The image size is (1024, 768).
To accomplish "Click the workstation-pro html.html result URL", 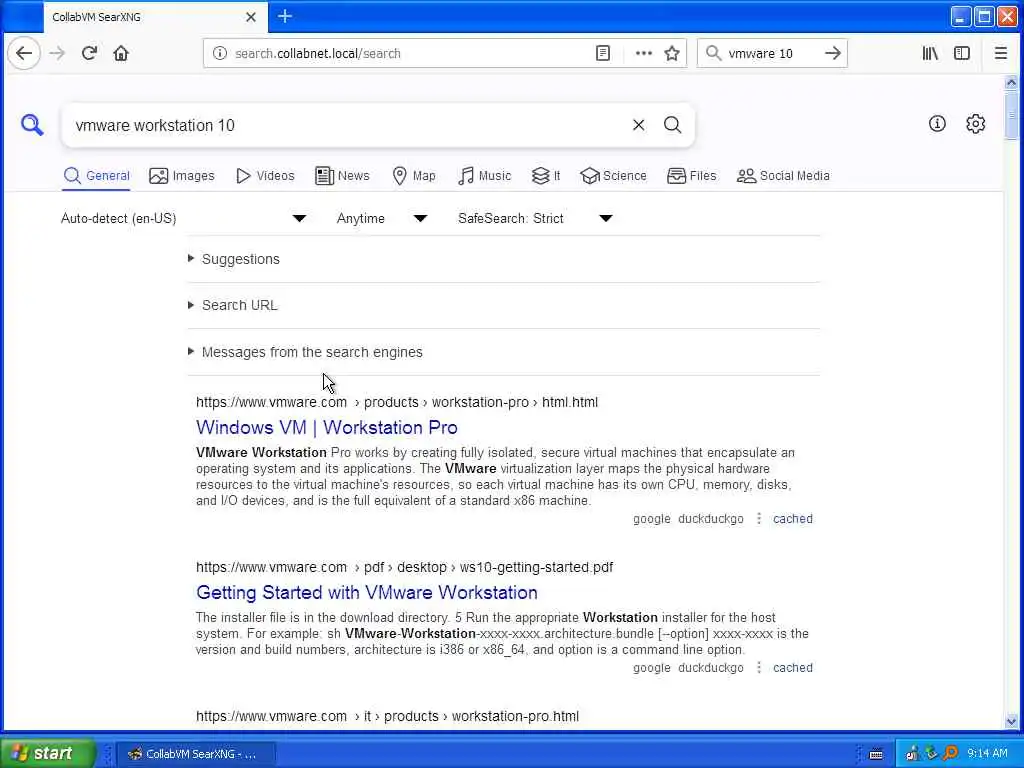I will (x=397, y=402).
